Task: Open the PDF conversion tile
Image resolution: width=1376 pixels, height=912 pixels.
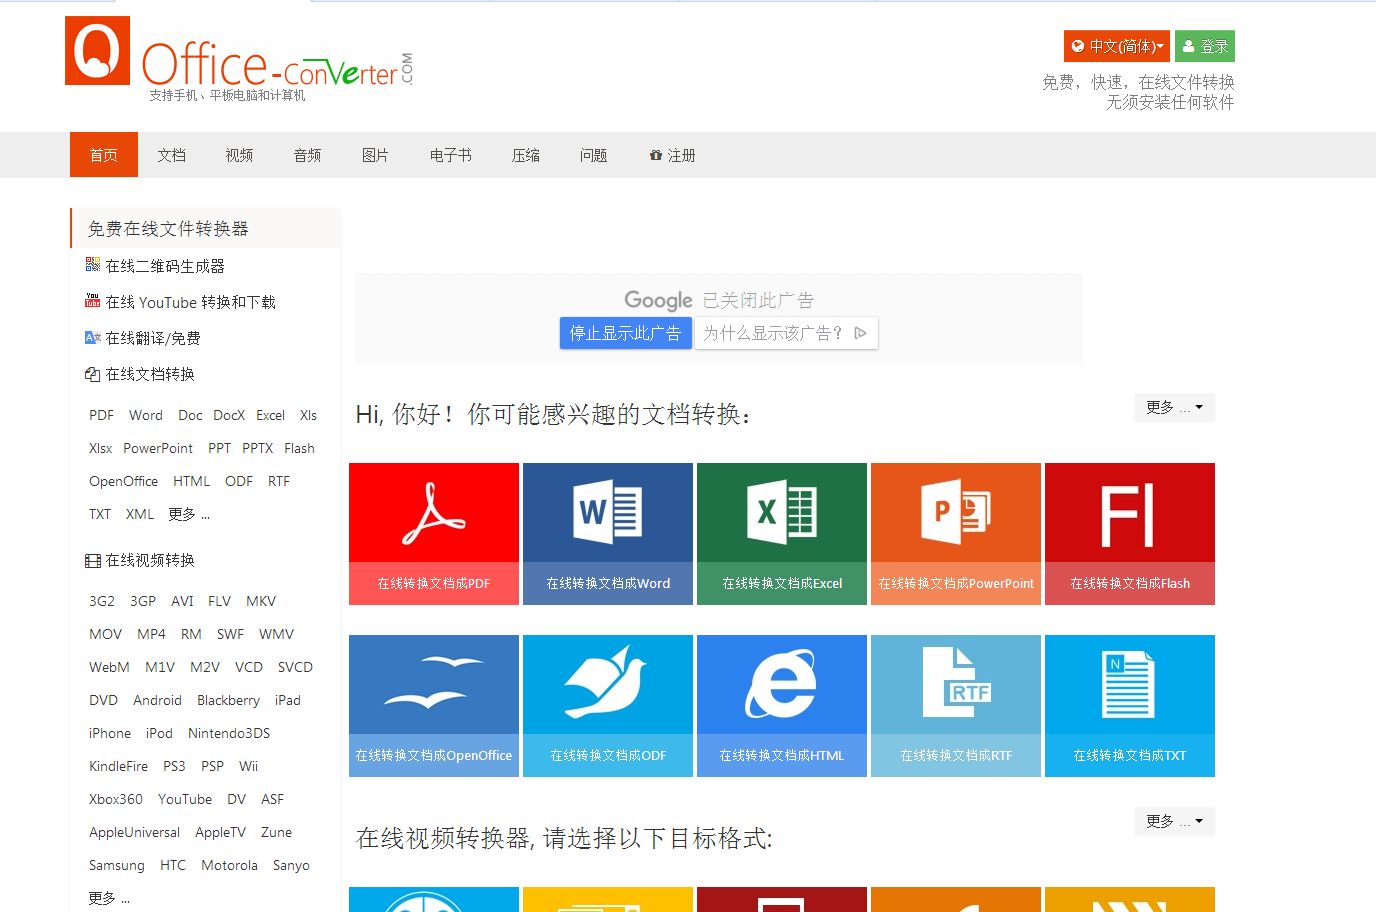Action: [434, 534]
